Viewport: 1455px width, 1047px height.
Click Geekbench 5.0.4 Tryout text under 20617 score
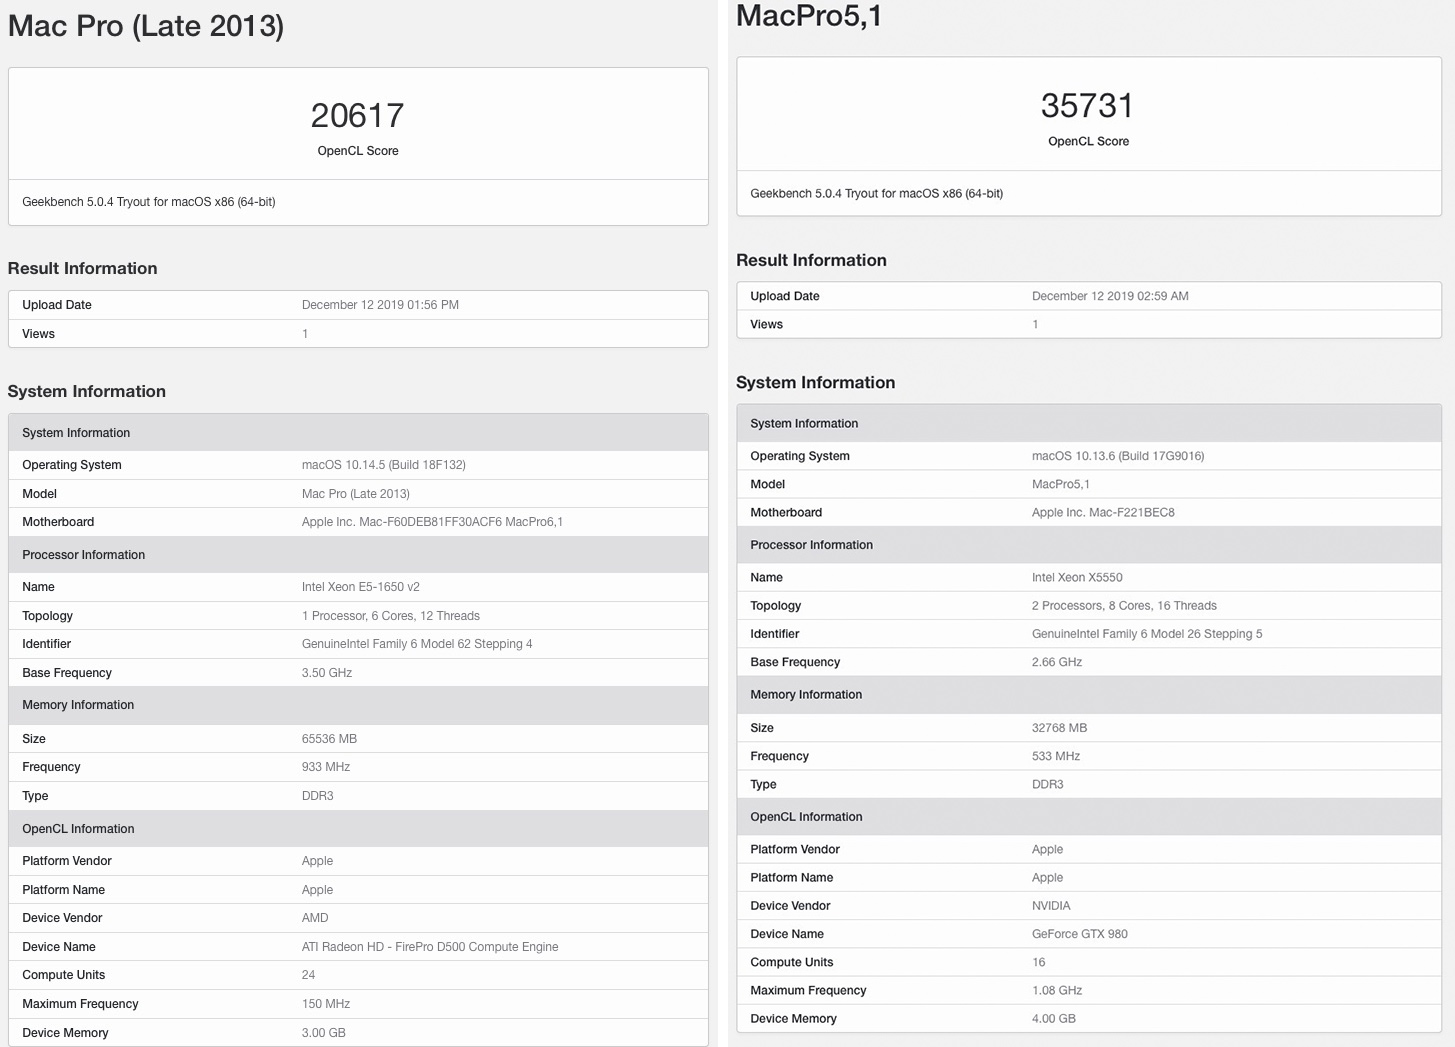point(149,202)
